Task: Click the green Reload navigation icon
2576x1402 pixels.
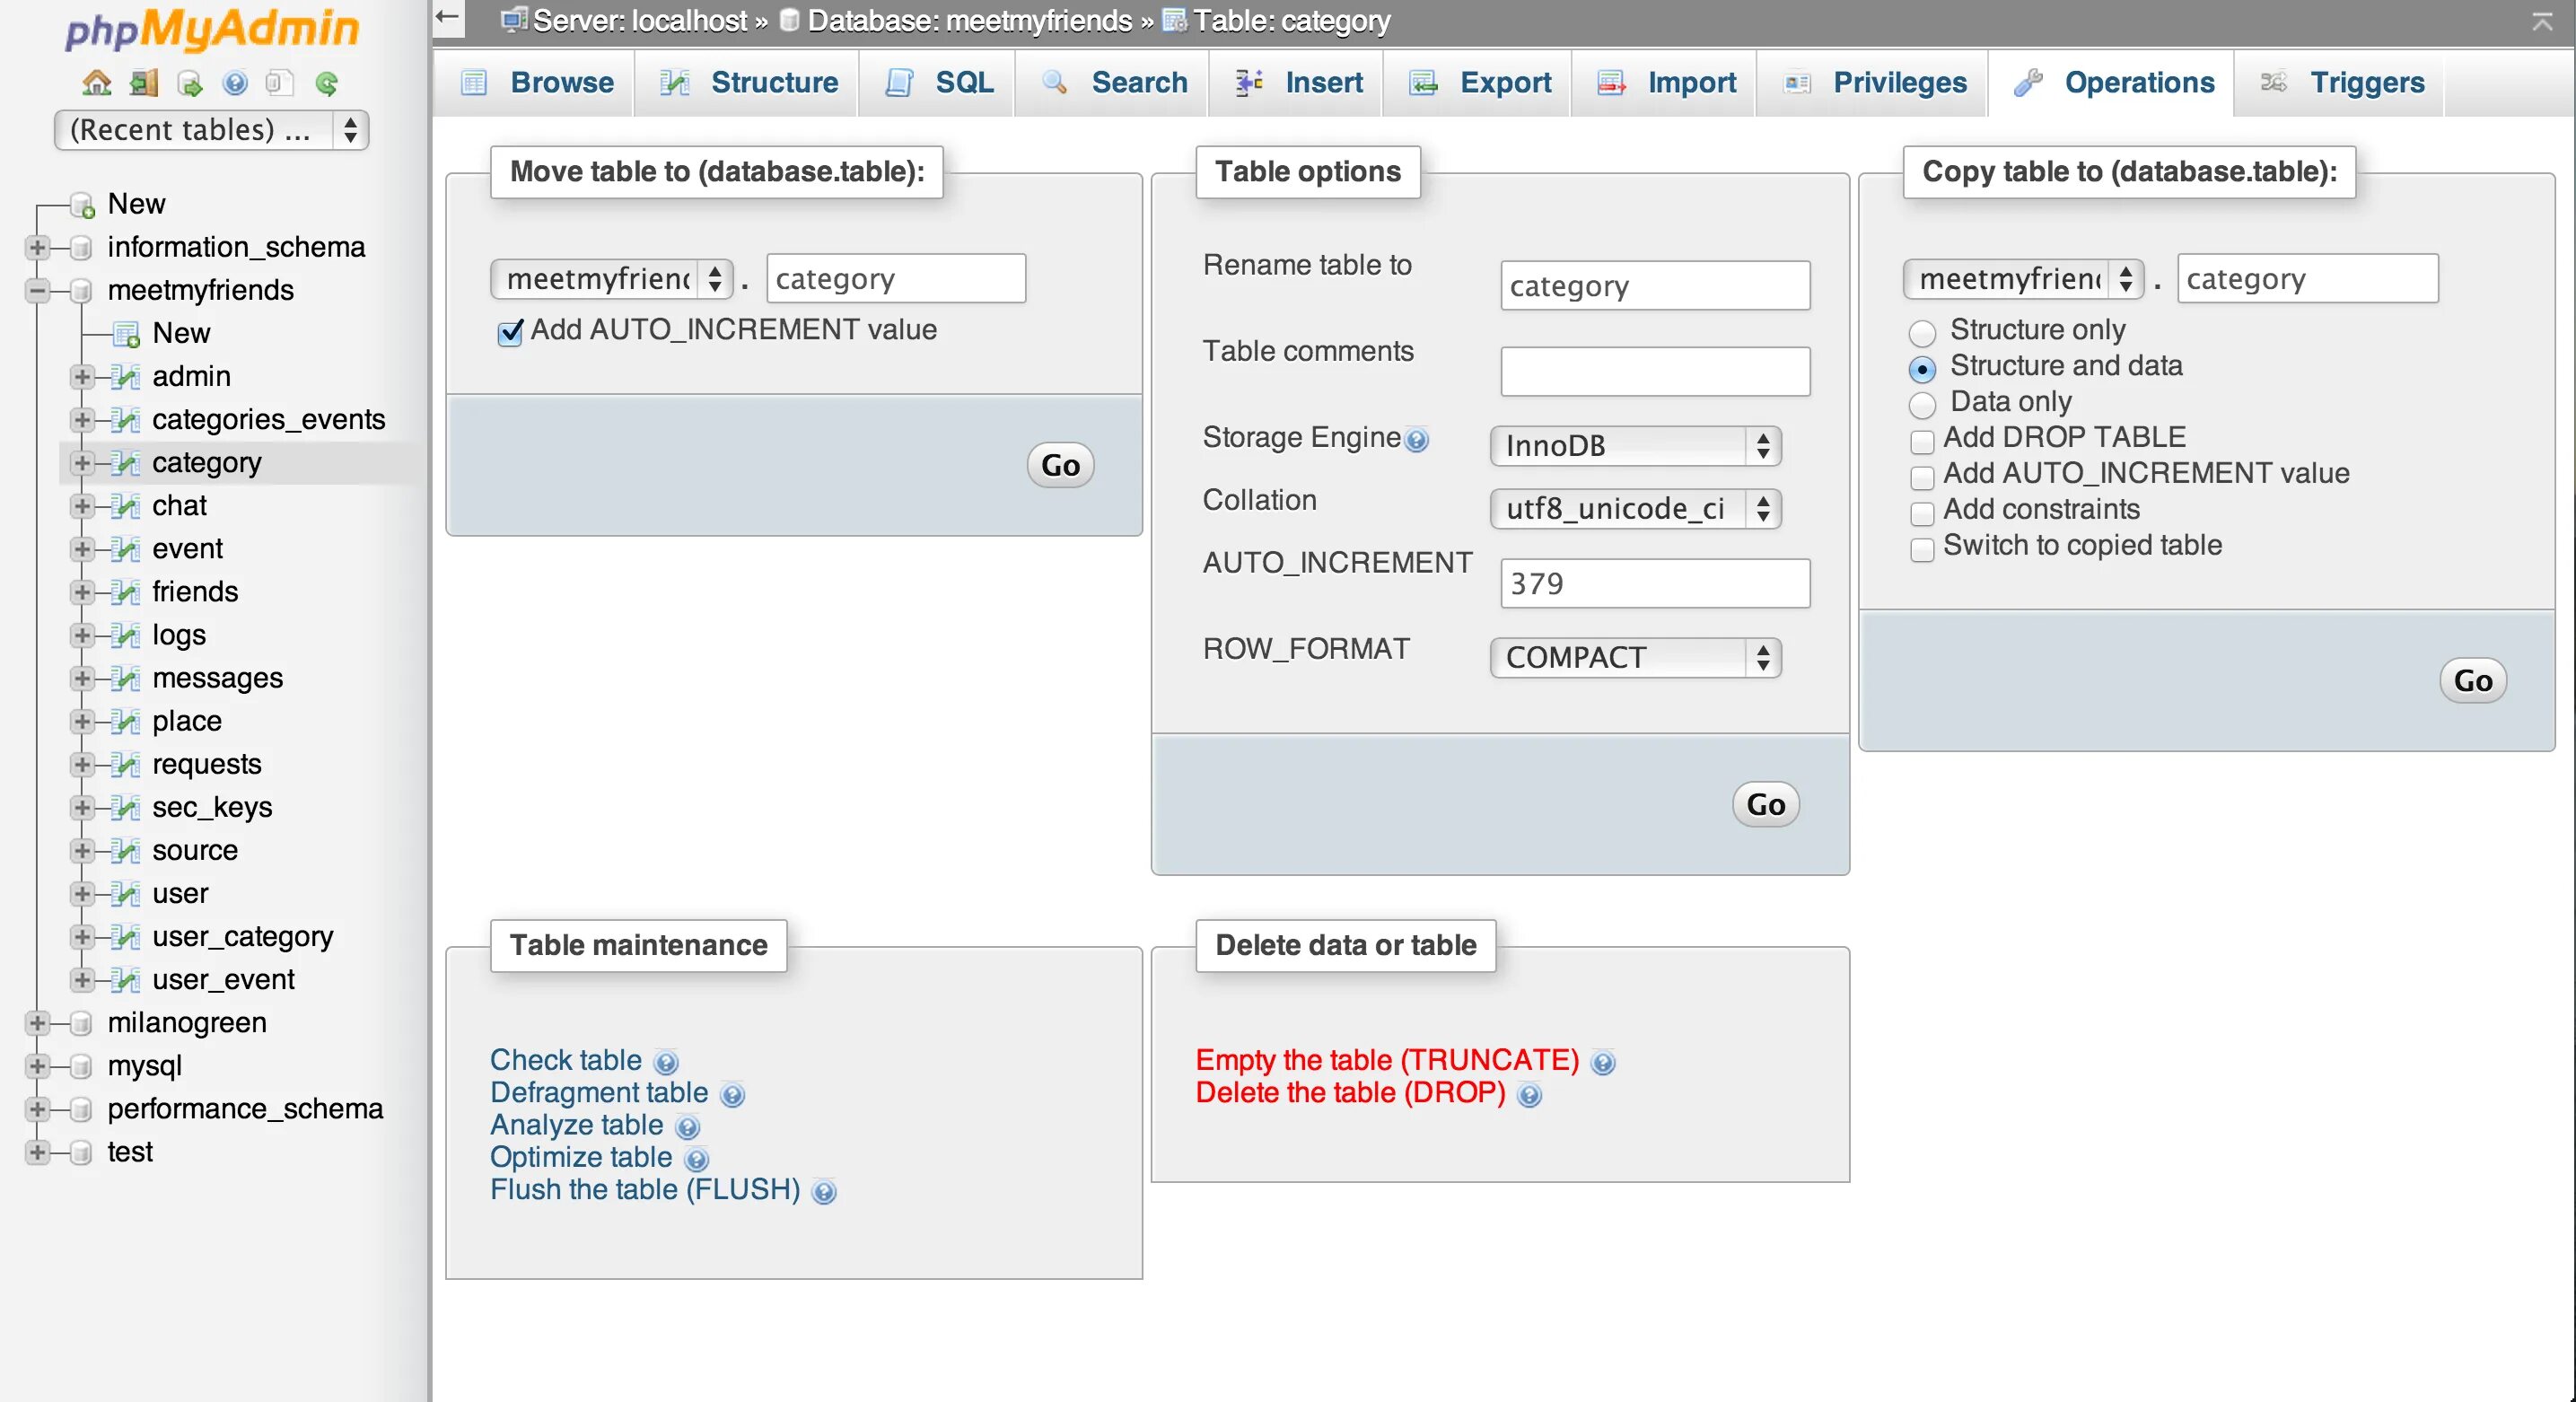Action: coord(327,83)
